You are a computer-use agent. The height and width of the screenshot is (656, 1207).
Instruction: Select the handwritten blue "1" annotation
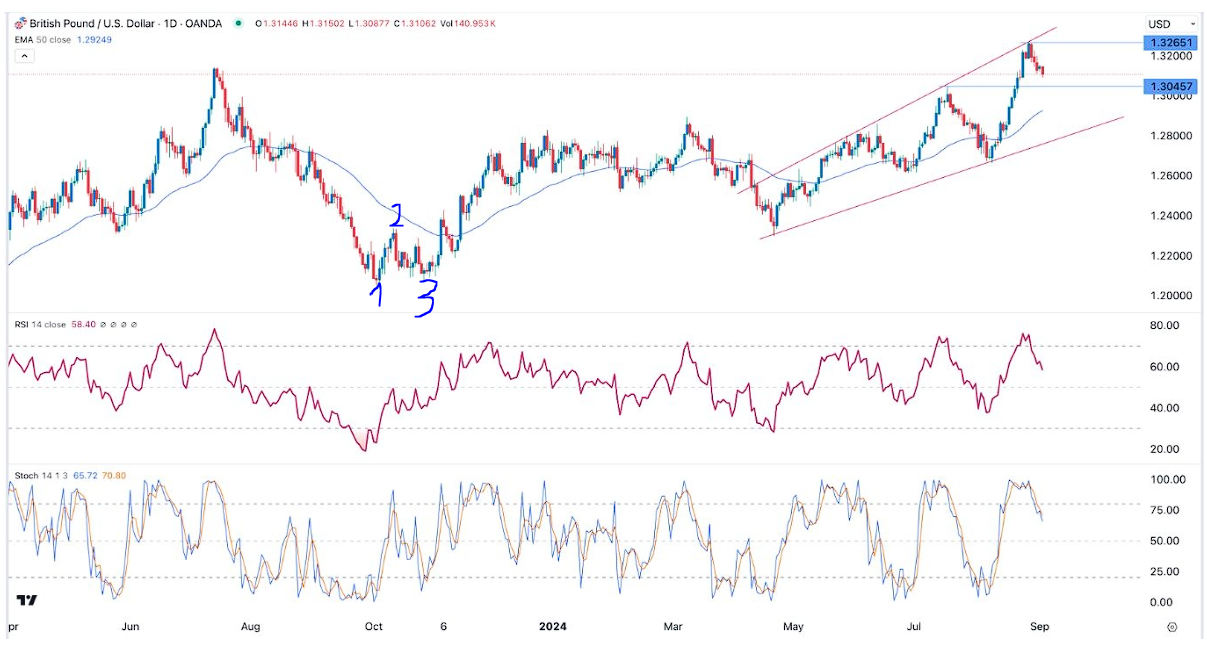[x=375, y=292]
